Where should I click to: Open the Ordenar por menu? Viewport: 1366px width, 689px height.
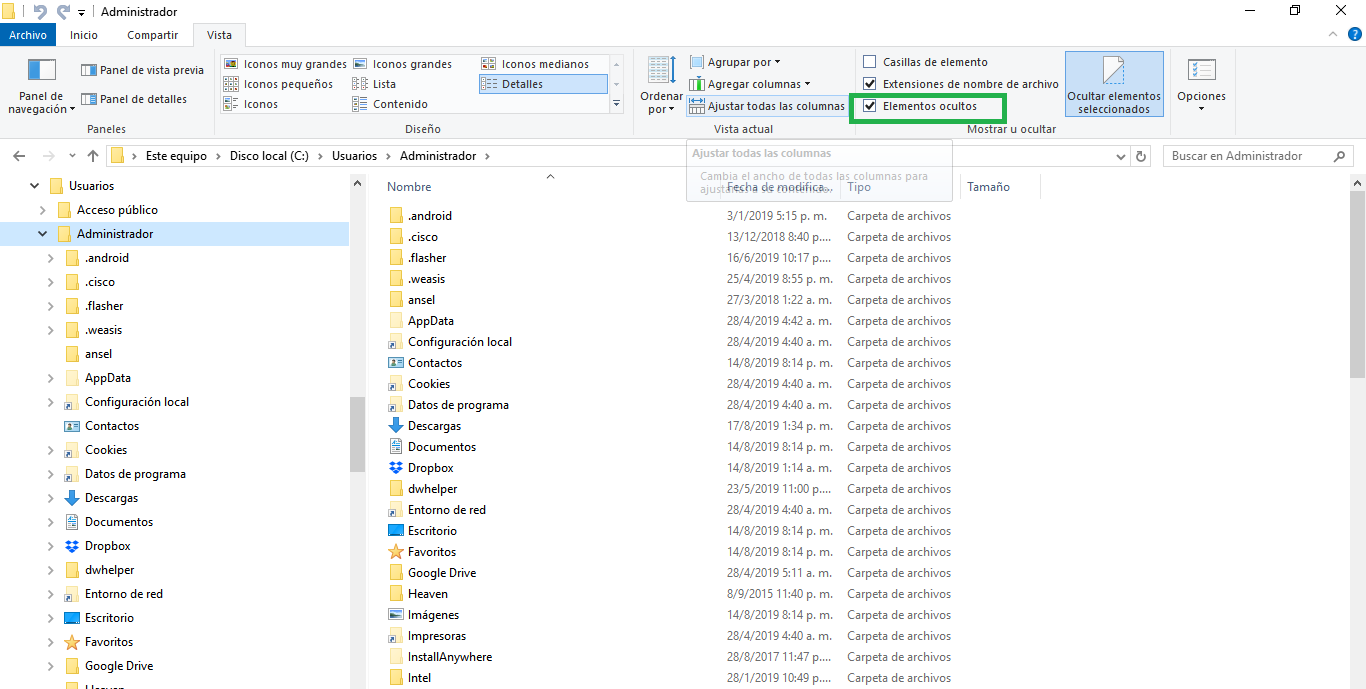(660, 85)
